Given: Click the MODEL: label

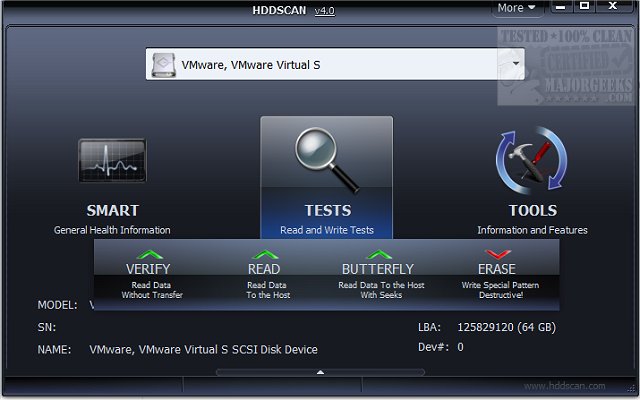Looking at the screenshot, I should click(x=57, y=305).
